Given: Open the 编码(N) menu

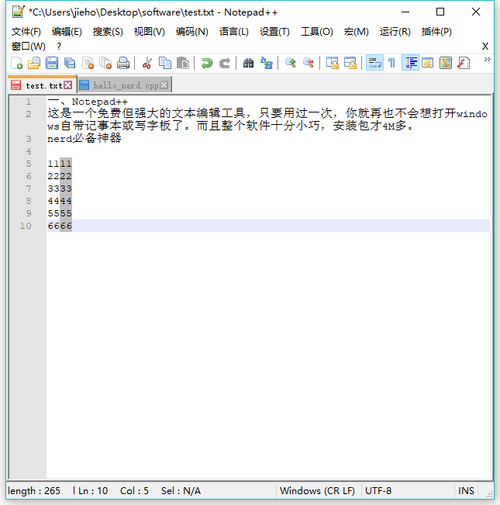Looking at the screenshot, I should tap(192, 32).
